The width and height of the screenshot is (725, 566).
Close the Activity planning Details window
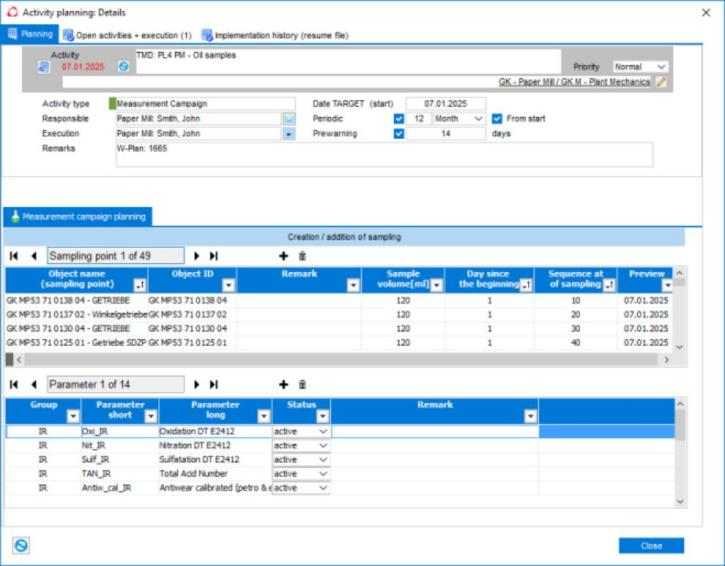(706, 12)
